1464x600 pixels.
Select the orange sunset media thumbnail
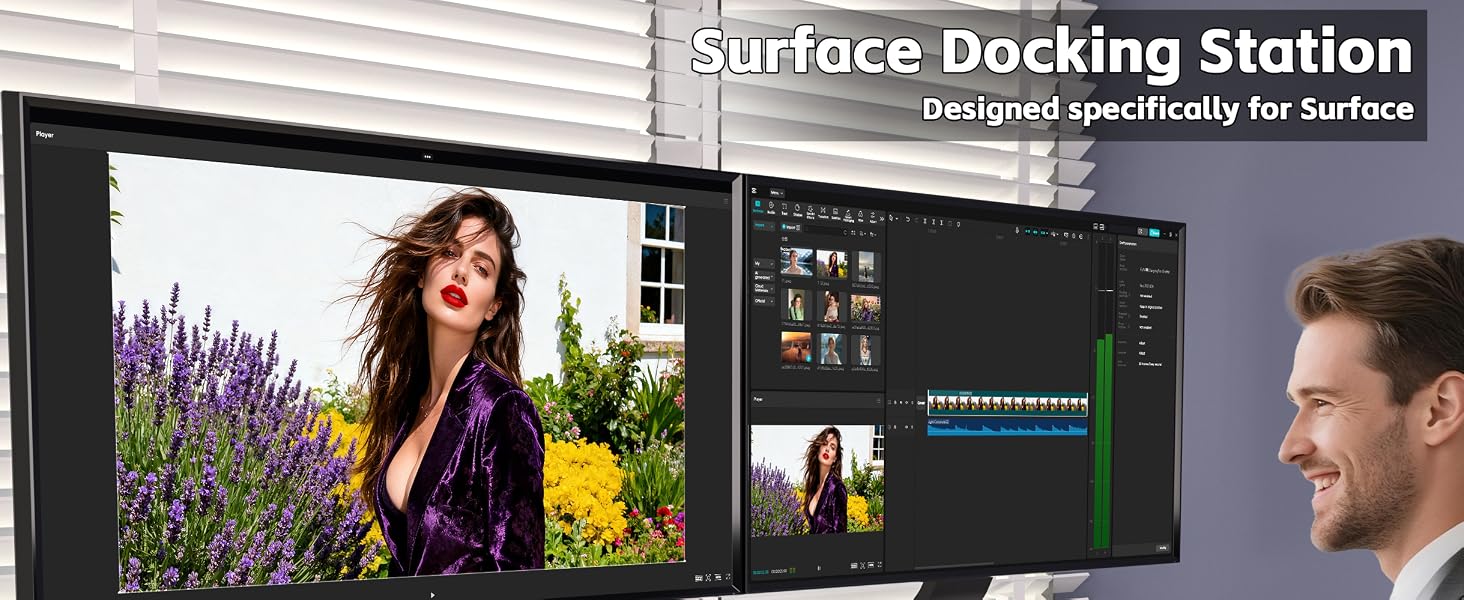796,347
